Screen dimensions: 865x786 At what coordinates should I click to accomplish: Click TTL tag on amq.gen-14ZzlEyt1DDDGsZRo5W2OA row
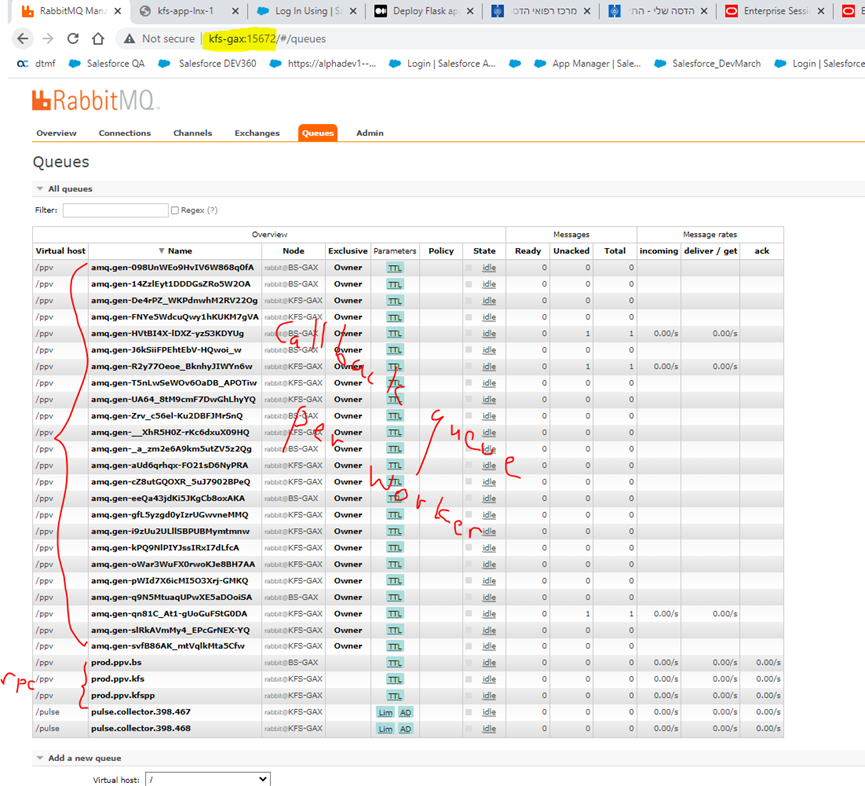tap(394, 284)
